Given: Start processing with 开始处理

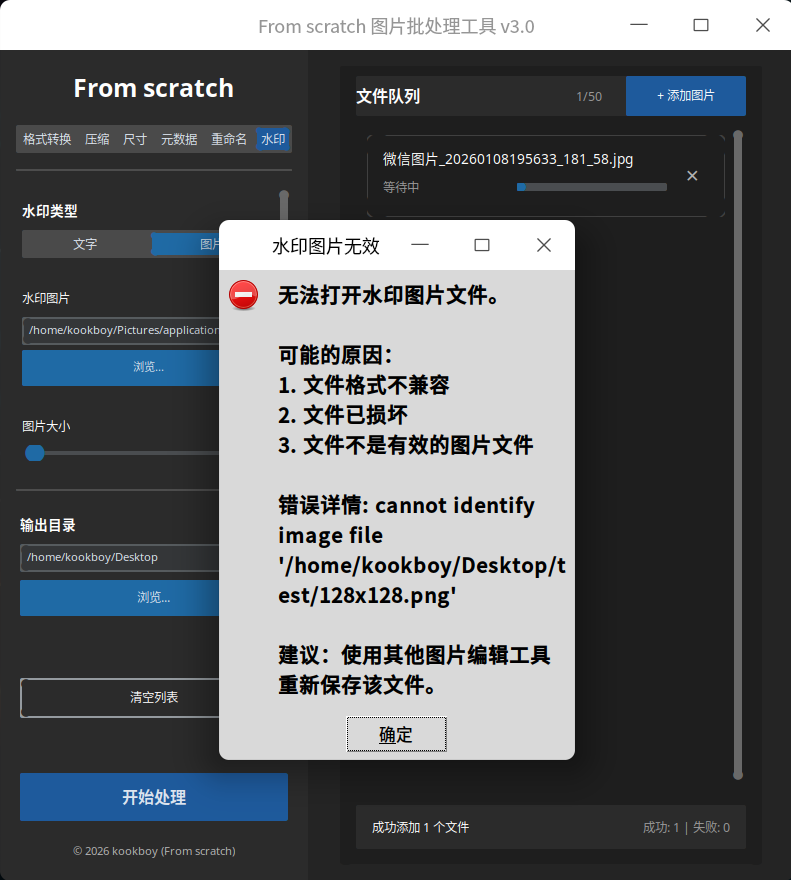Looking at the screenshot, I should click(154, 797).
